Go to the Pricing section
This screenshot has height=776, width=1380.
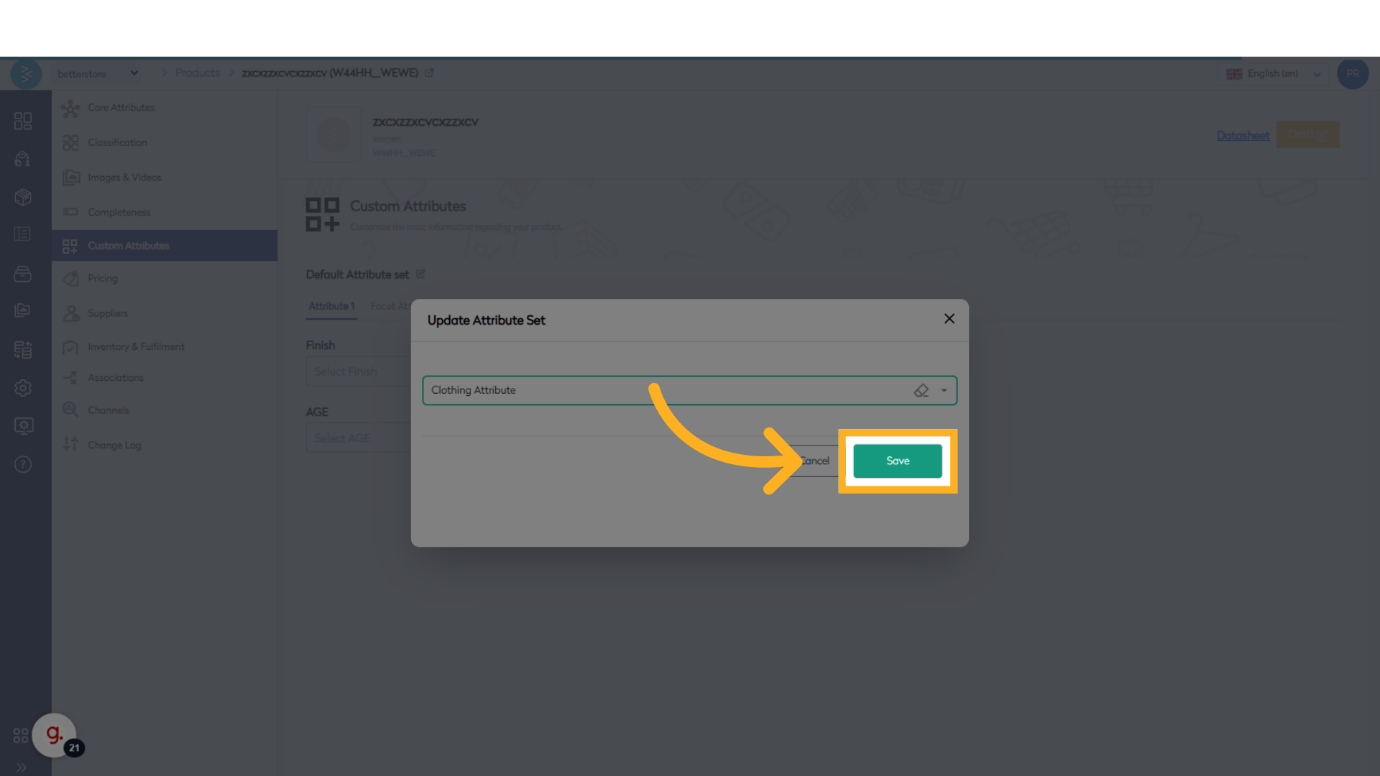tap(102, 279)
